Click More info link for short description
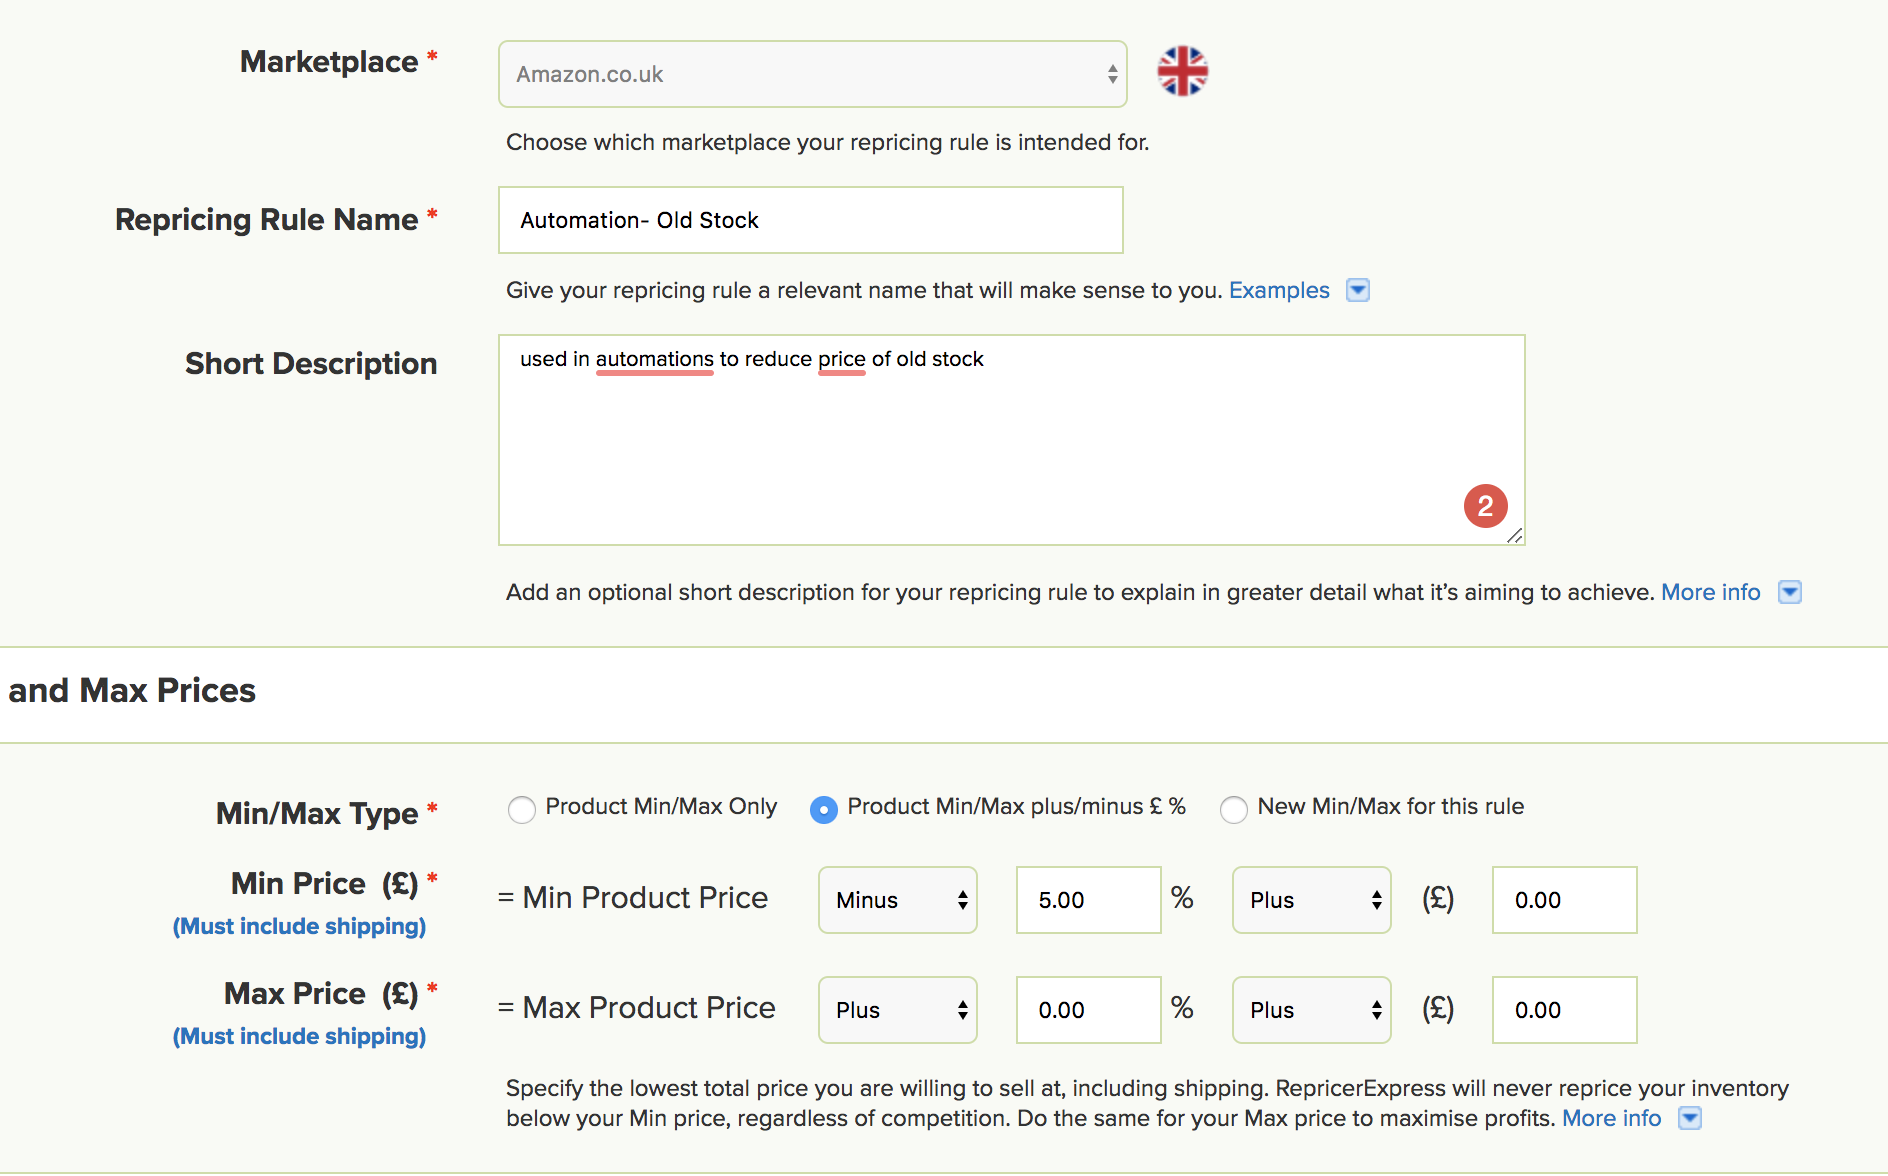 1710,592
